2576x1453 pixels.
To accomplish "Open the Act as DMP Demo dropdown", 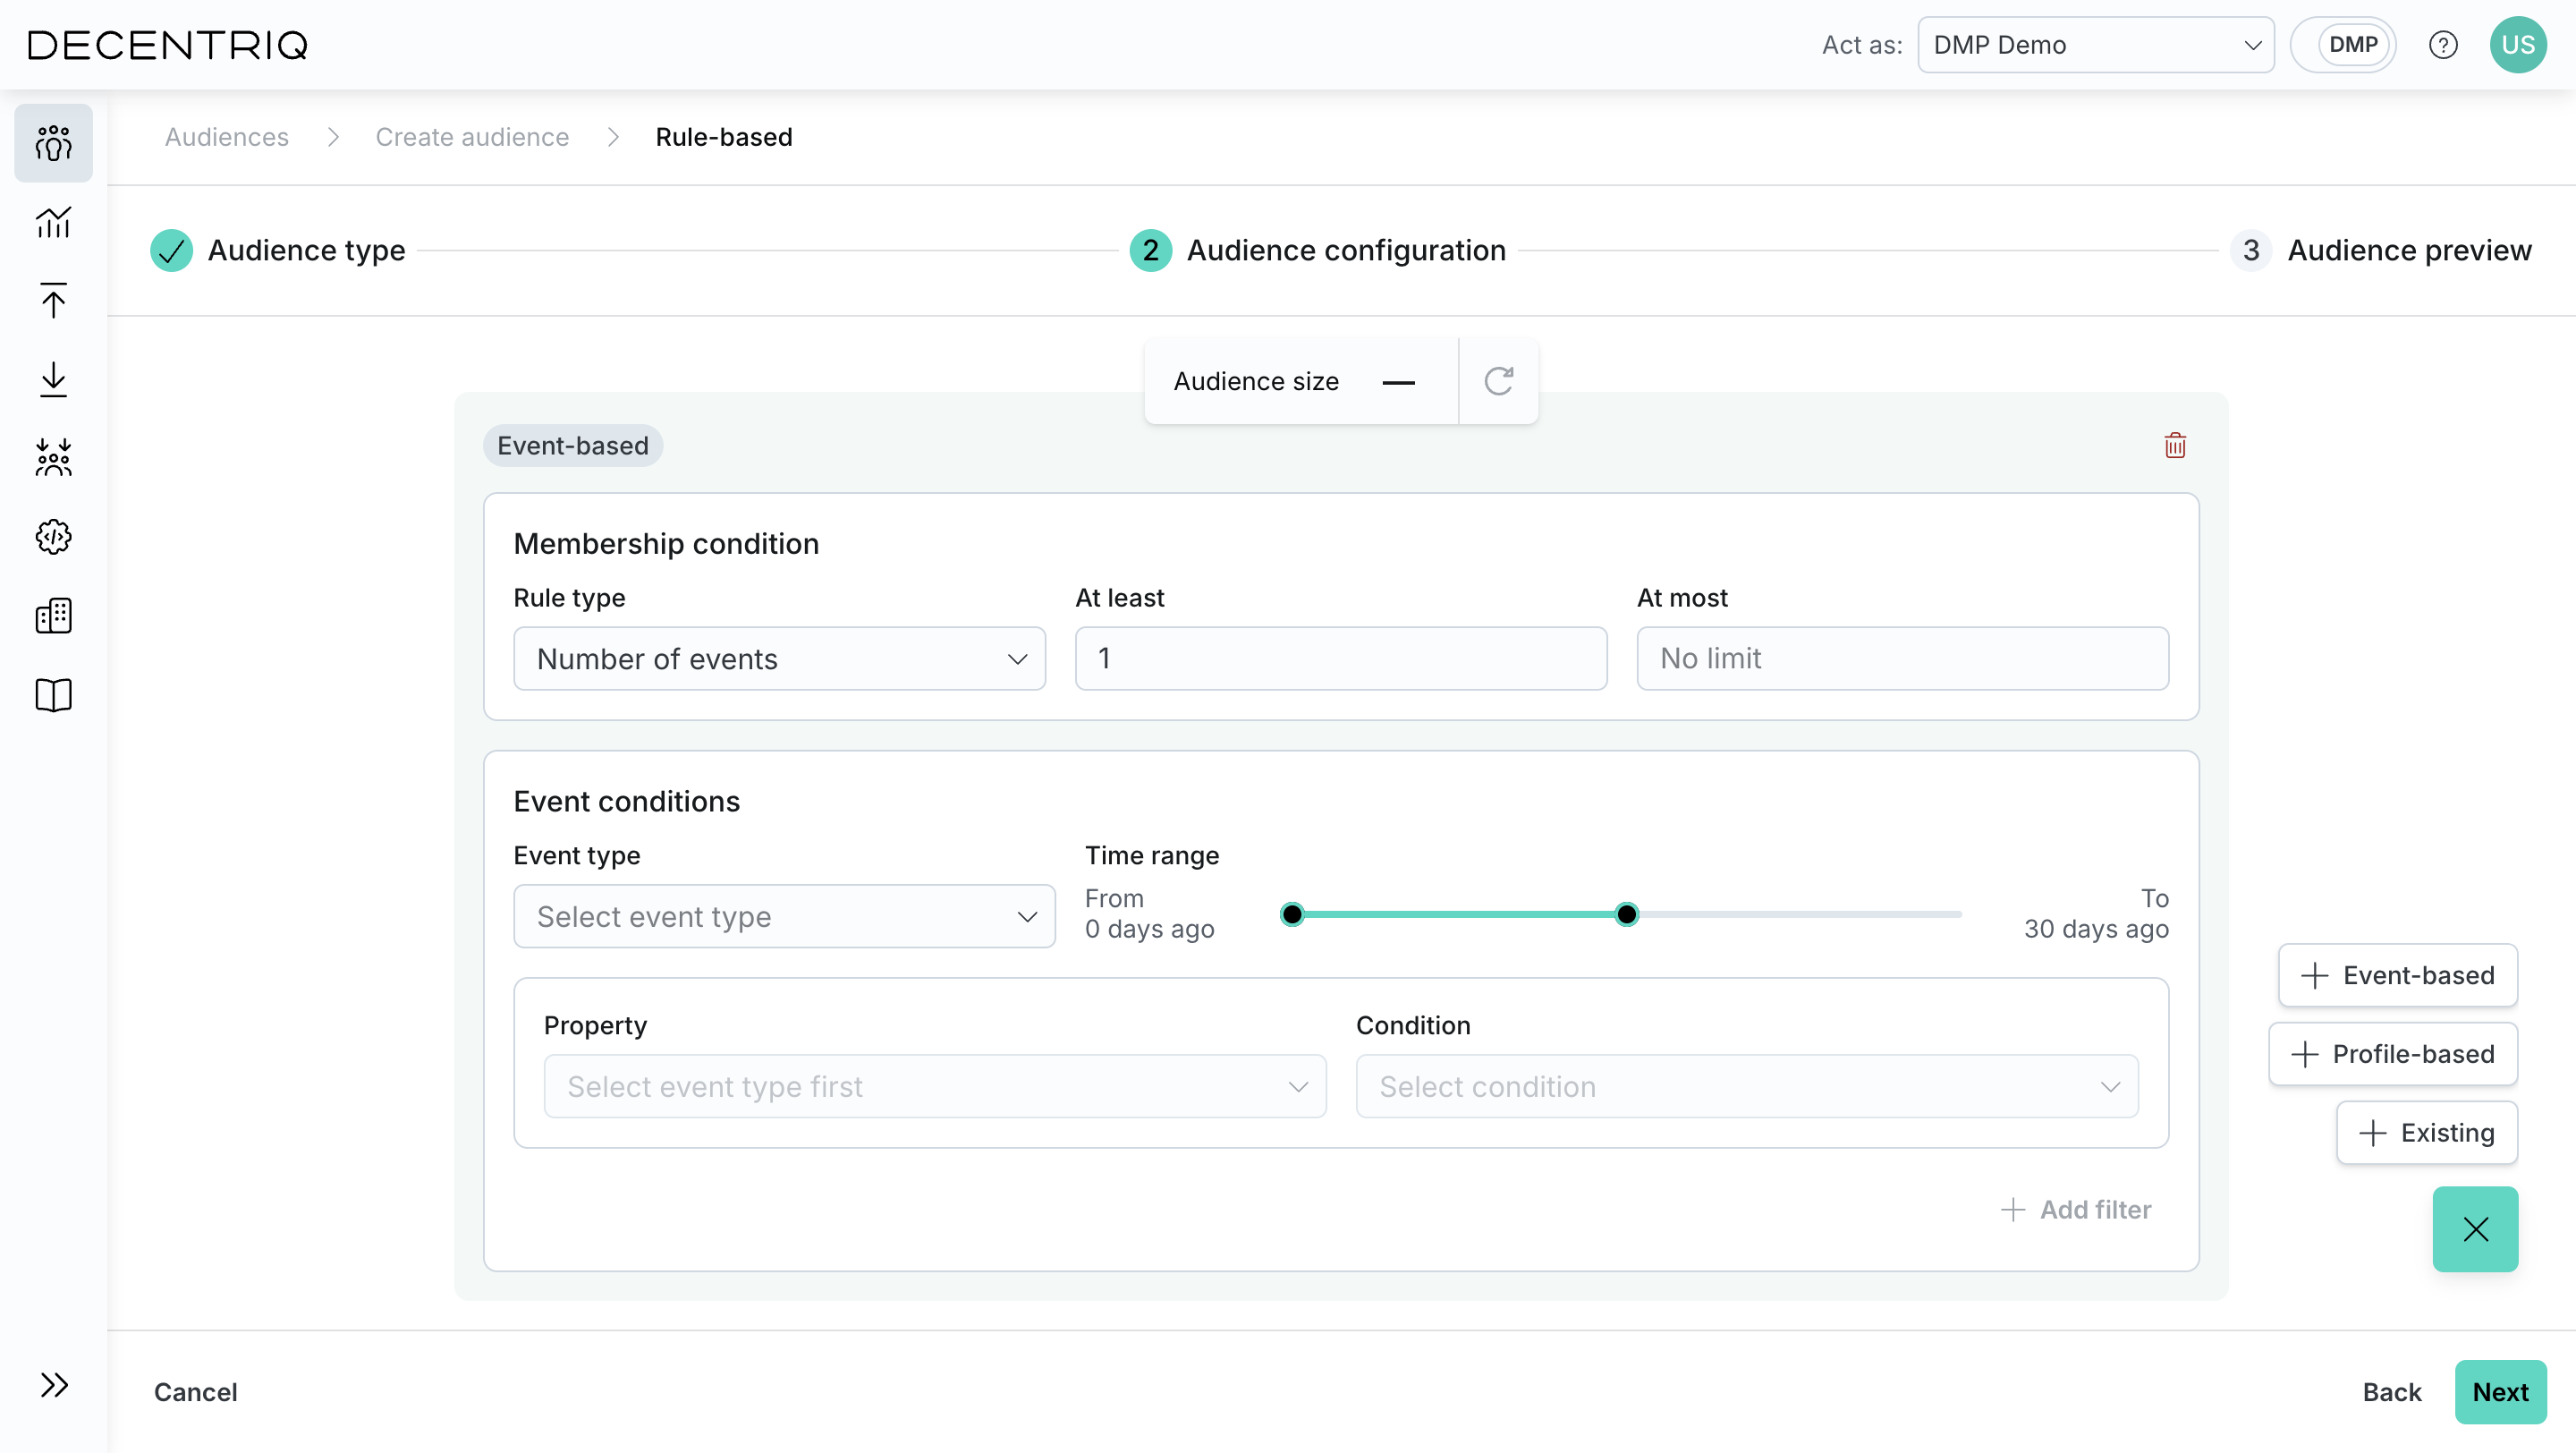I will click(2095, 45).
